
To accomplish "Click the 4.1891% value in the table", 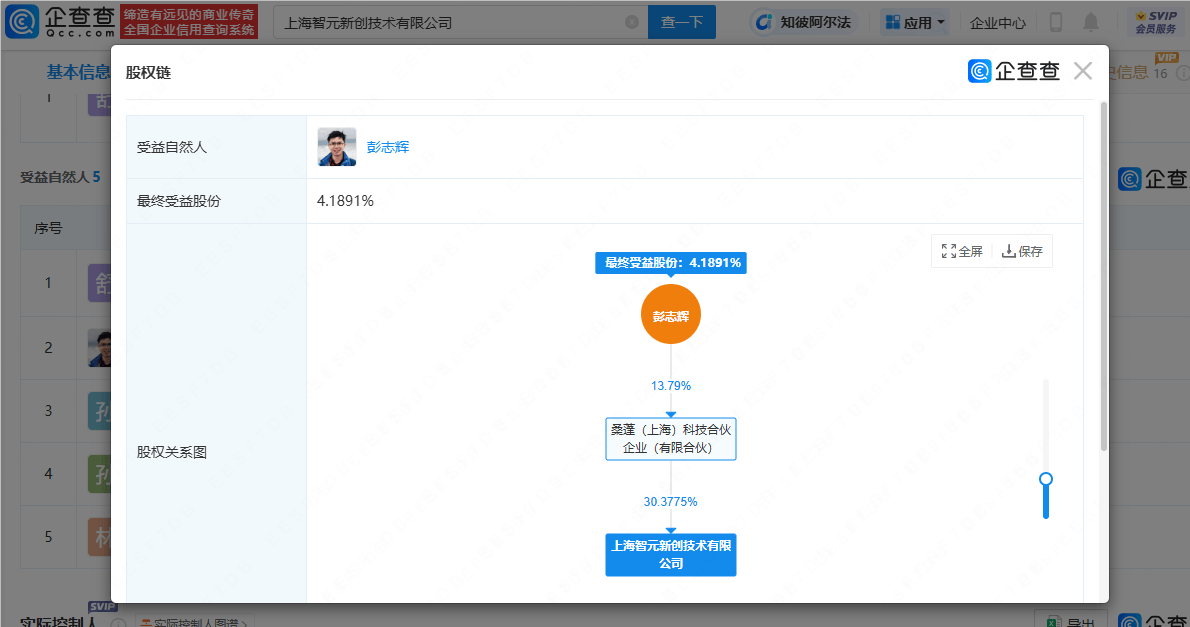I will (x=345, y=201).
